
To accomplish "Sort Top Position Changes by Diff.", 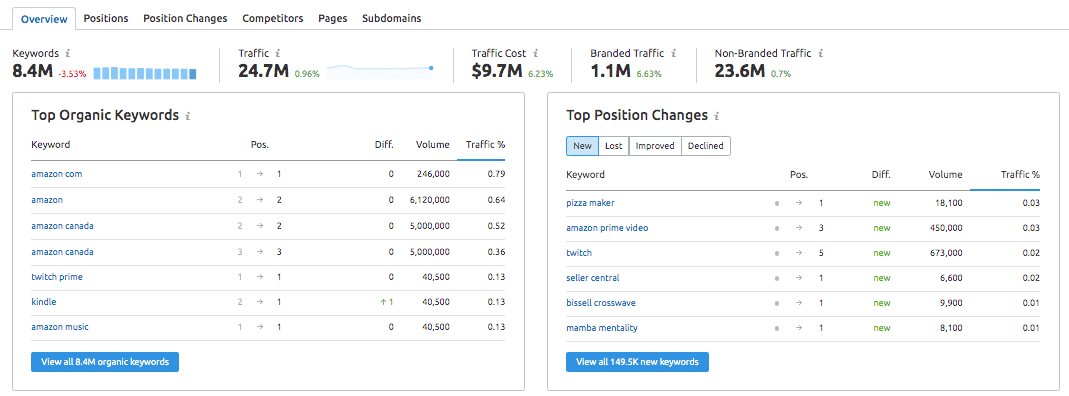I will [881, 174].
